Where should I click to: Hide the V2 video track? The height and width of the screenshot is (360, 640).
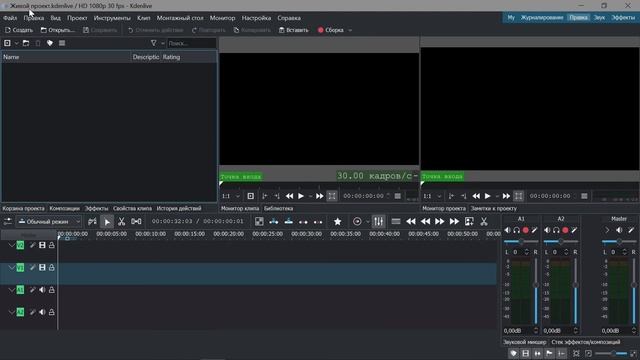[x=42, y=245]
